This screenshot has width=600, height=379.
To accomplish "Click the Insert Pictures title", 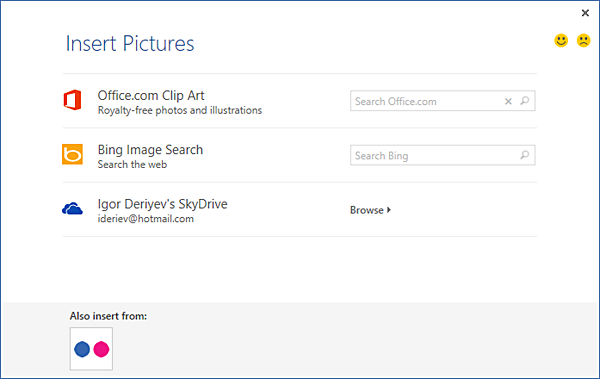I will (130, 43).
